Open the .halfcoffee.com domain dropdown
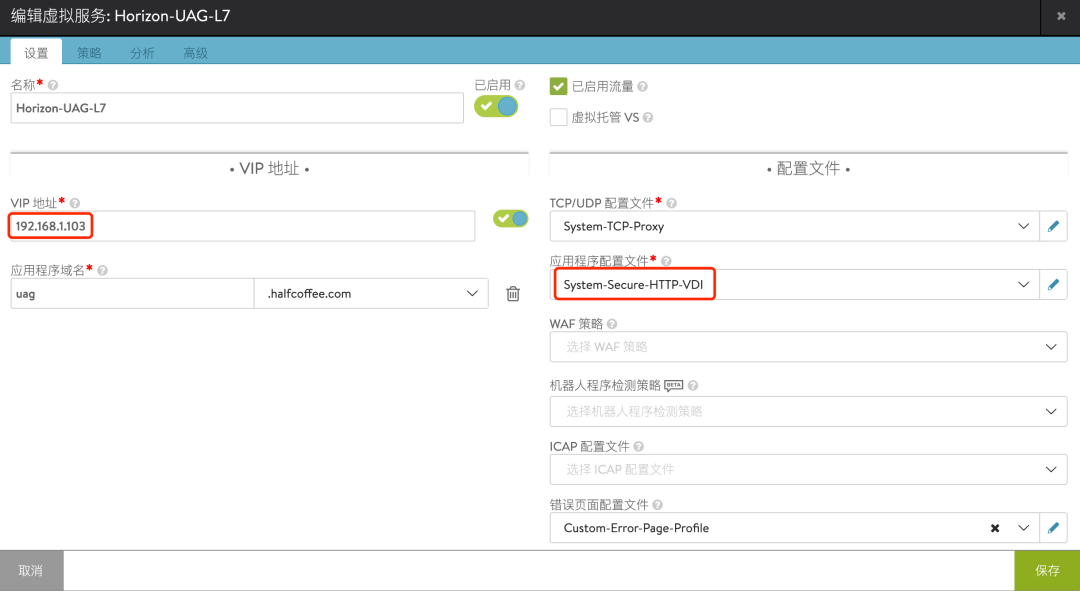The width and height of the screenshot is (1080, 591). pyautogui.click(x=371, y=293)
